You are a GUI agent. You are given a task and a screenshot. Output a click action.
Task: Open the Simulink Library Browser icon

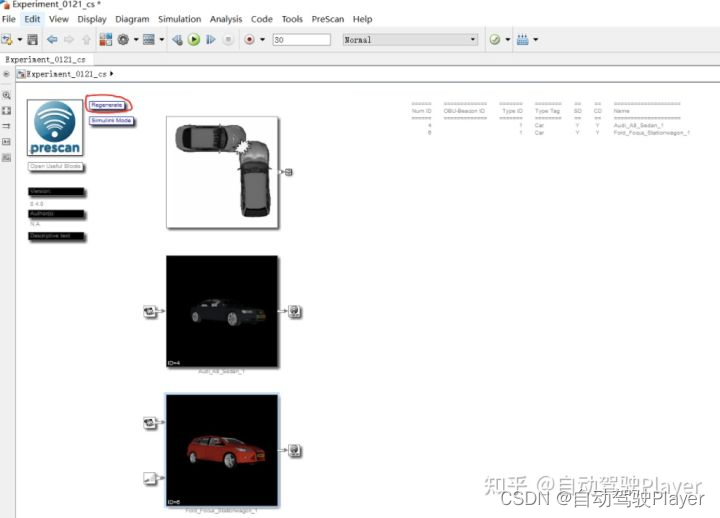[106, 39]
